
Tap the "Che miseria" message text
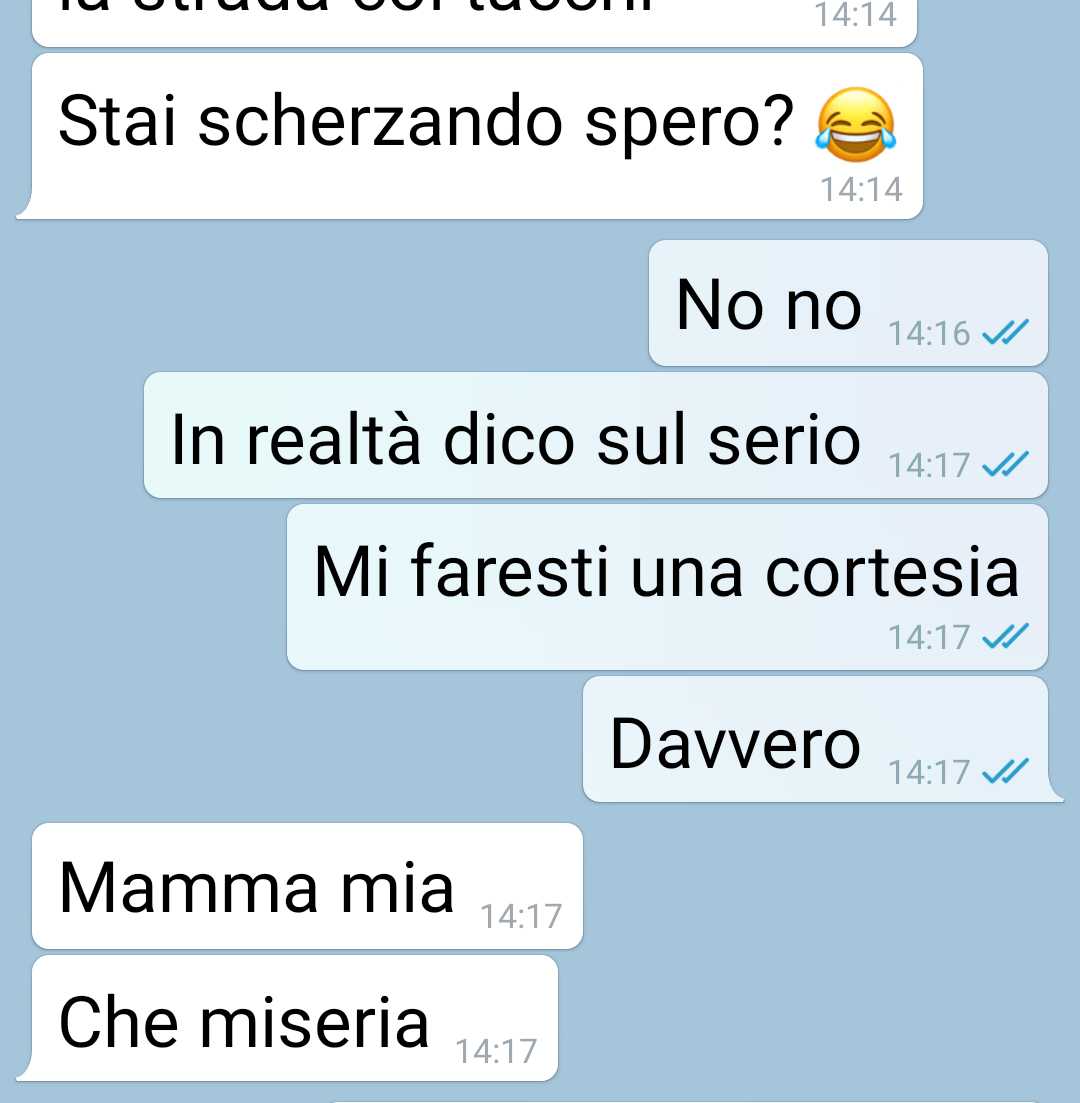(x=244, y=1021)
